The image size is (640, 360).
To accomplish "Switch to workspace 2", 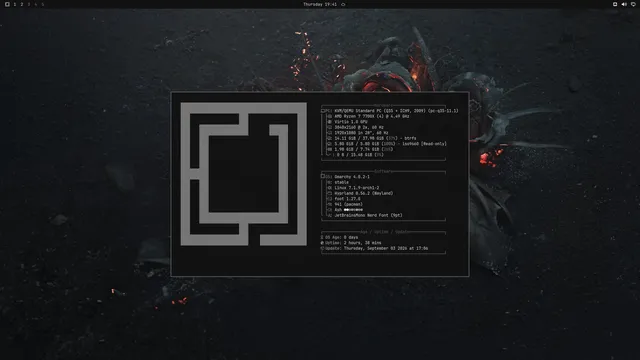I will (22, 4).
